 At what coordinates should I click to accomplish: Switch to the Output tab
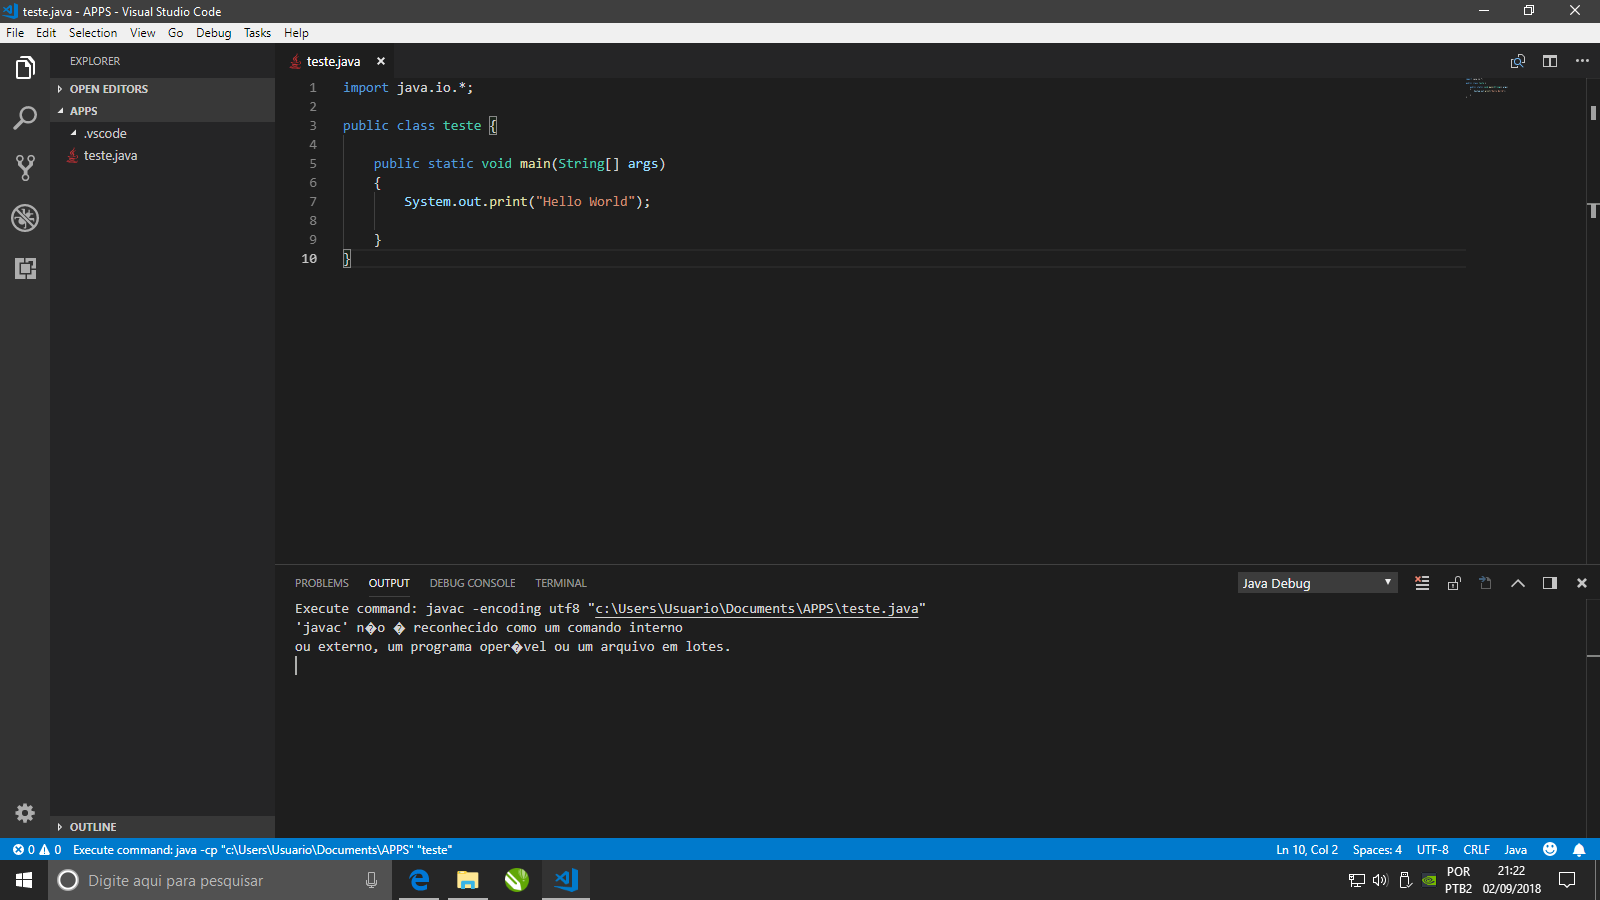click(389, 583)
